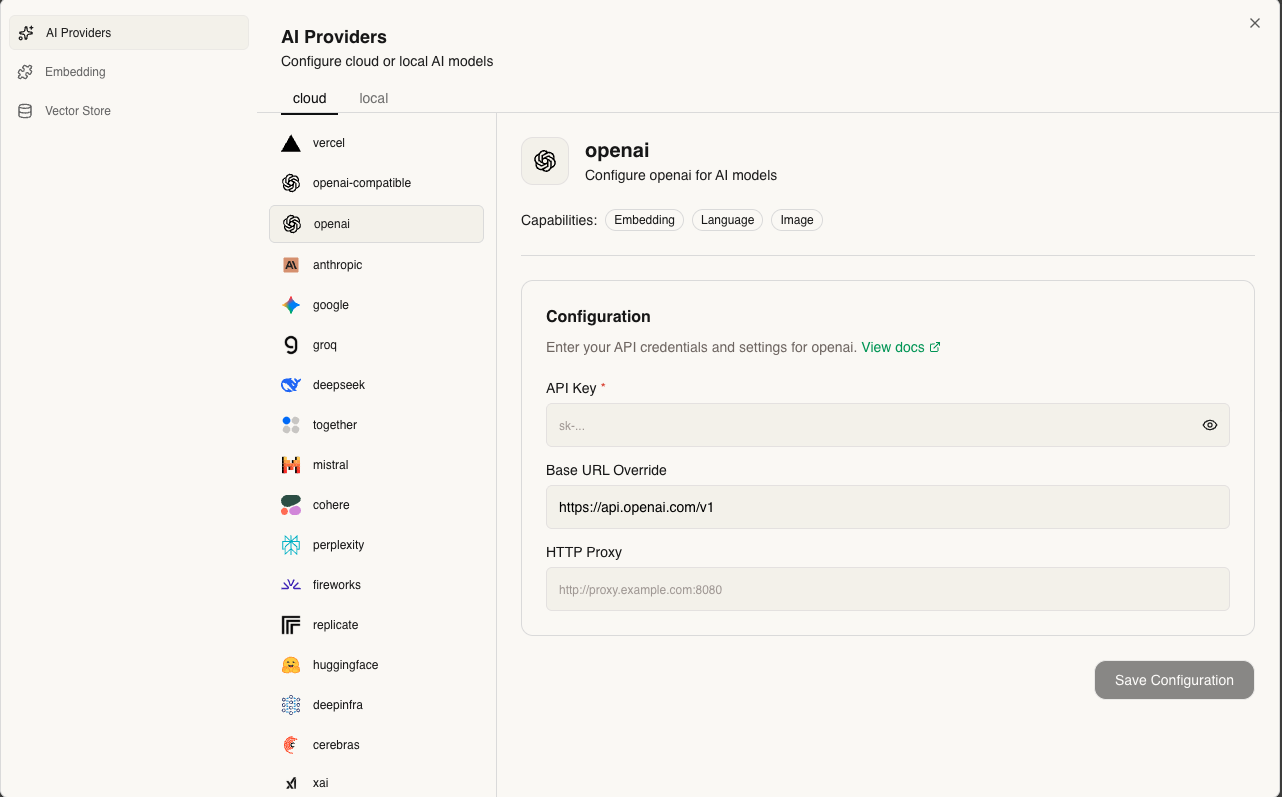This screenshot has width=1282, height=797.
Task: Click the Image capability badge
Action: pyautogui.click(x=797, y=220)
